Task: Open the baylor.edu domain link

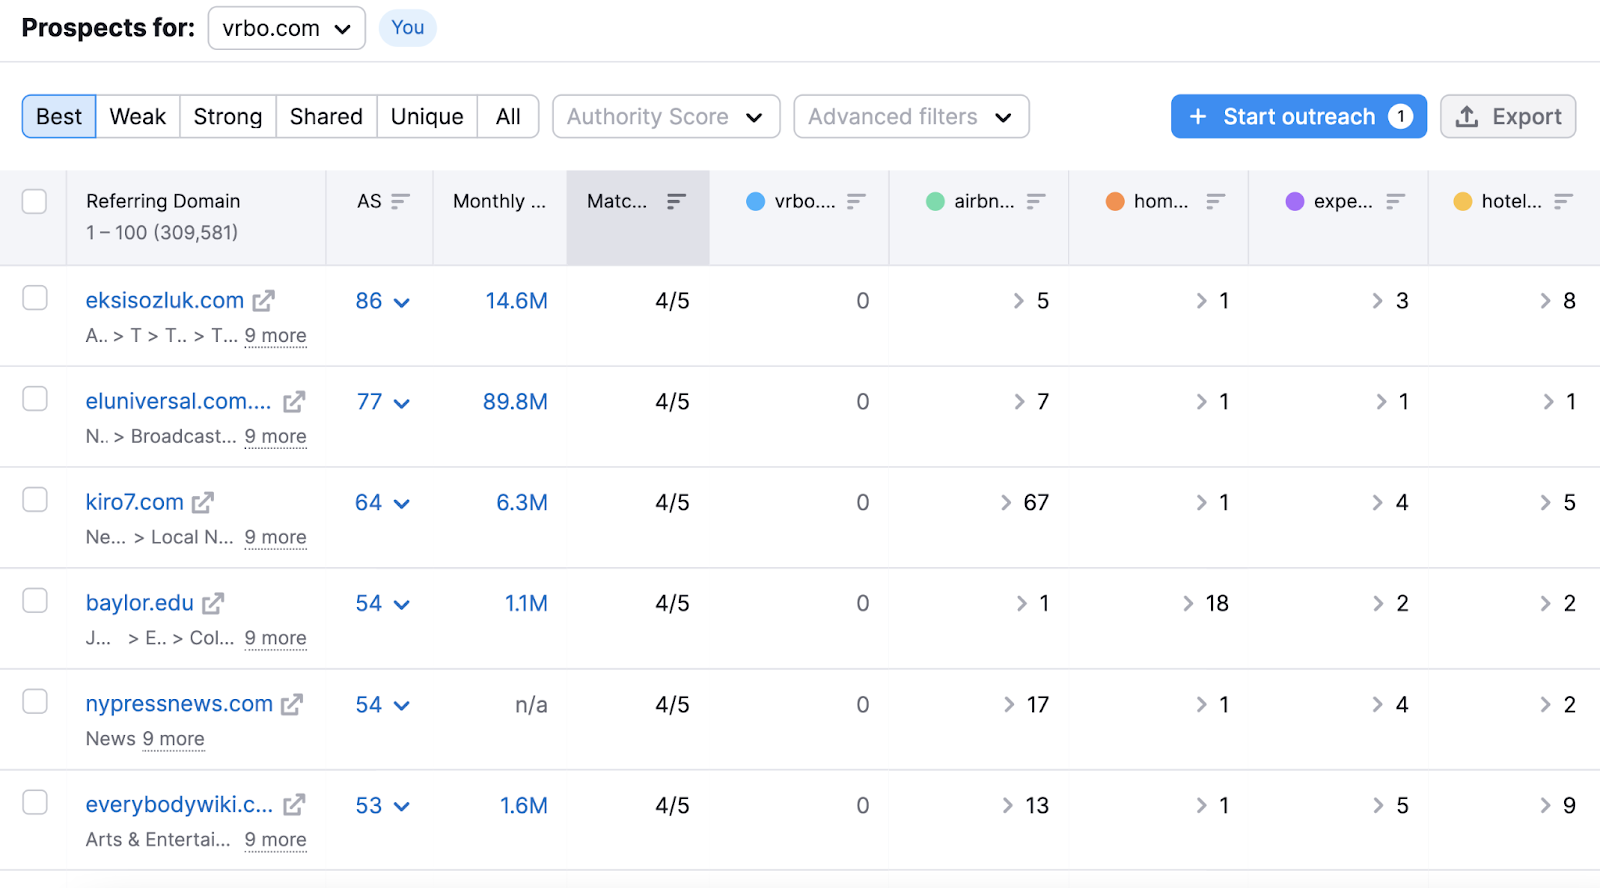Action: 140,604
